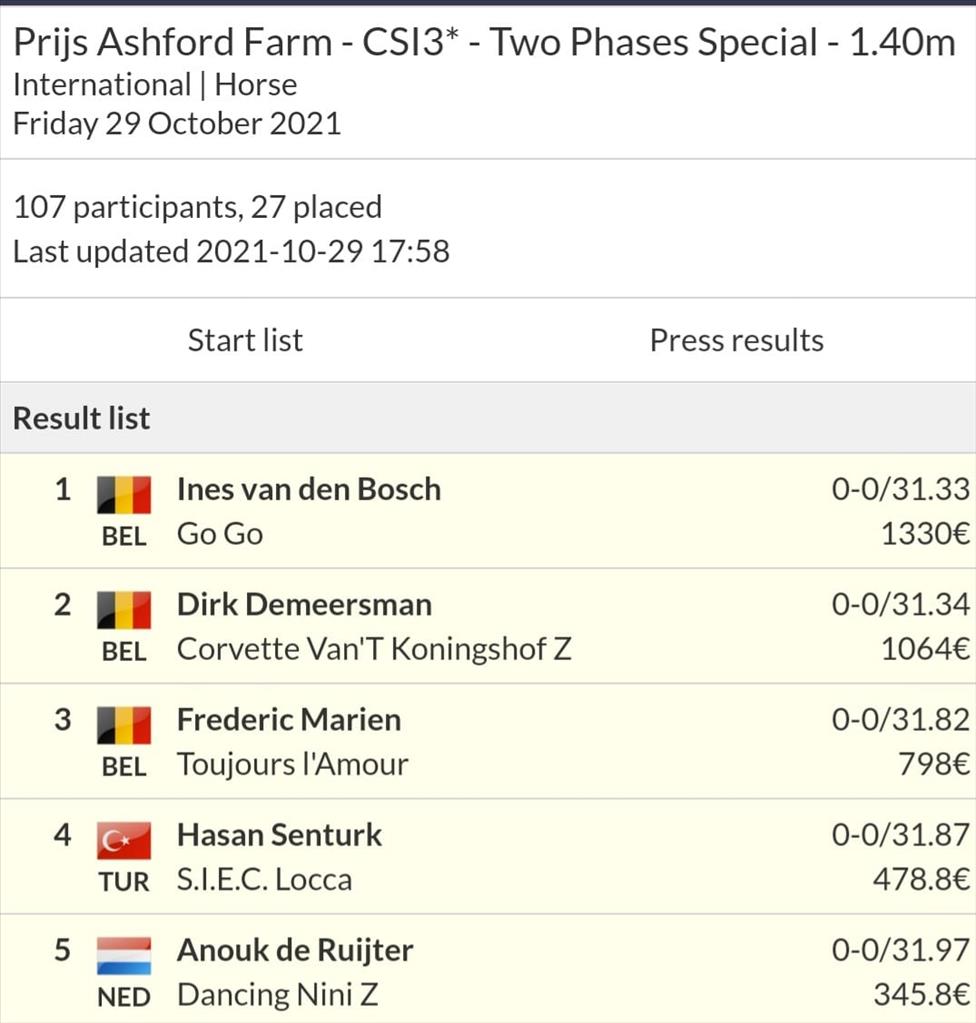Open the Start list tab
Image resolution: width=976 pixels, height=1023 pixels.
[245, 340]
